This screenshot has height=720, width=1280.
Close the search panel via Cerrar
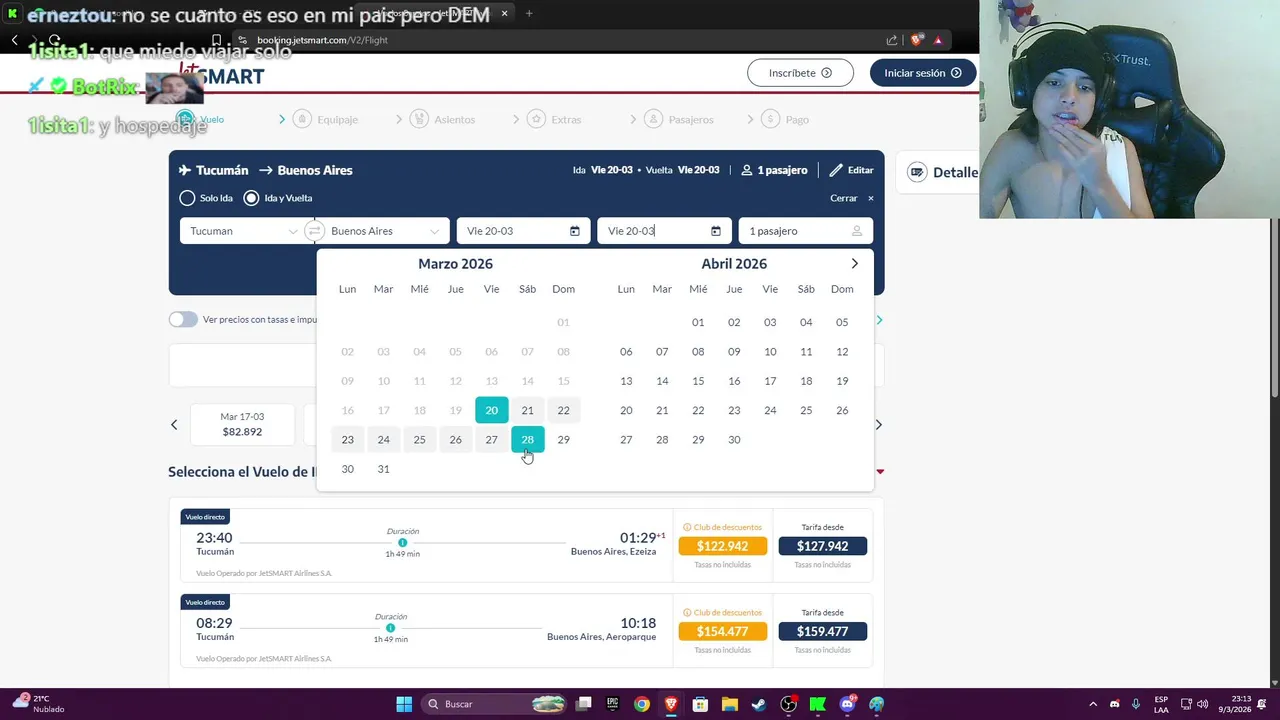[x=851, y=198]
